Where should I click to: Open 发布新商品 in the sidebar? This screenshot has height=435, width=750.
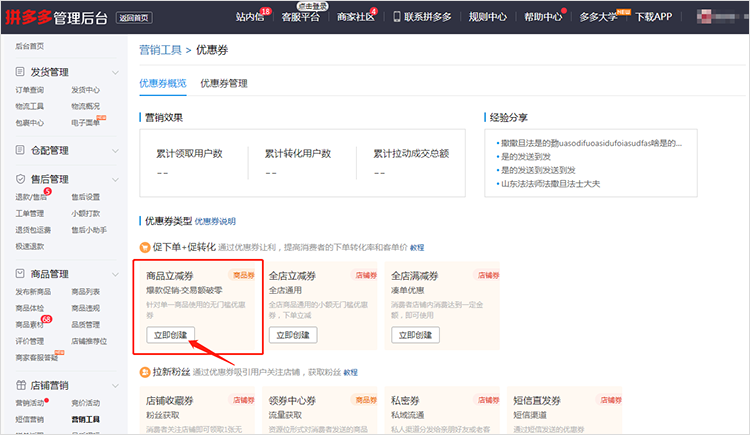click(33, 292)
